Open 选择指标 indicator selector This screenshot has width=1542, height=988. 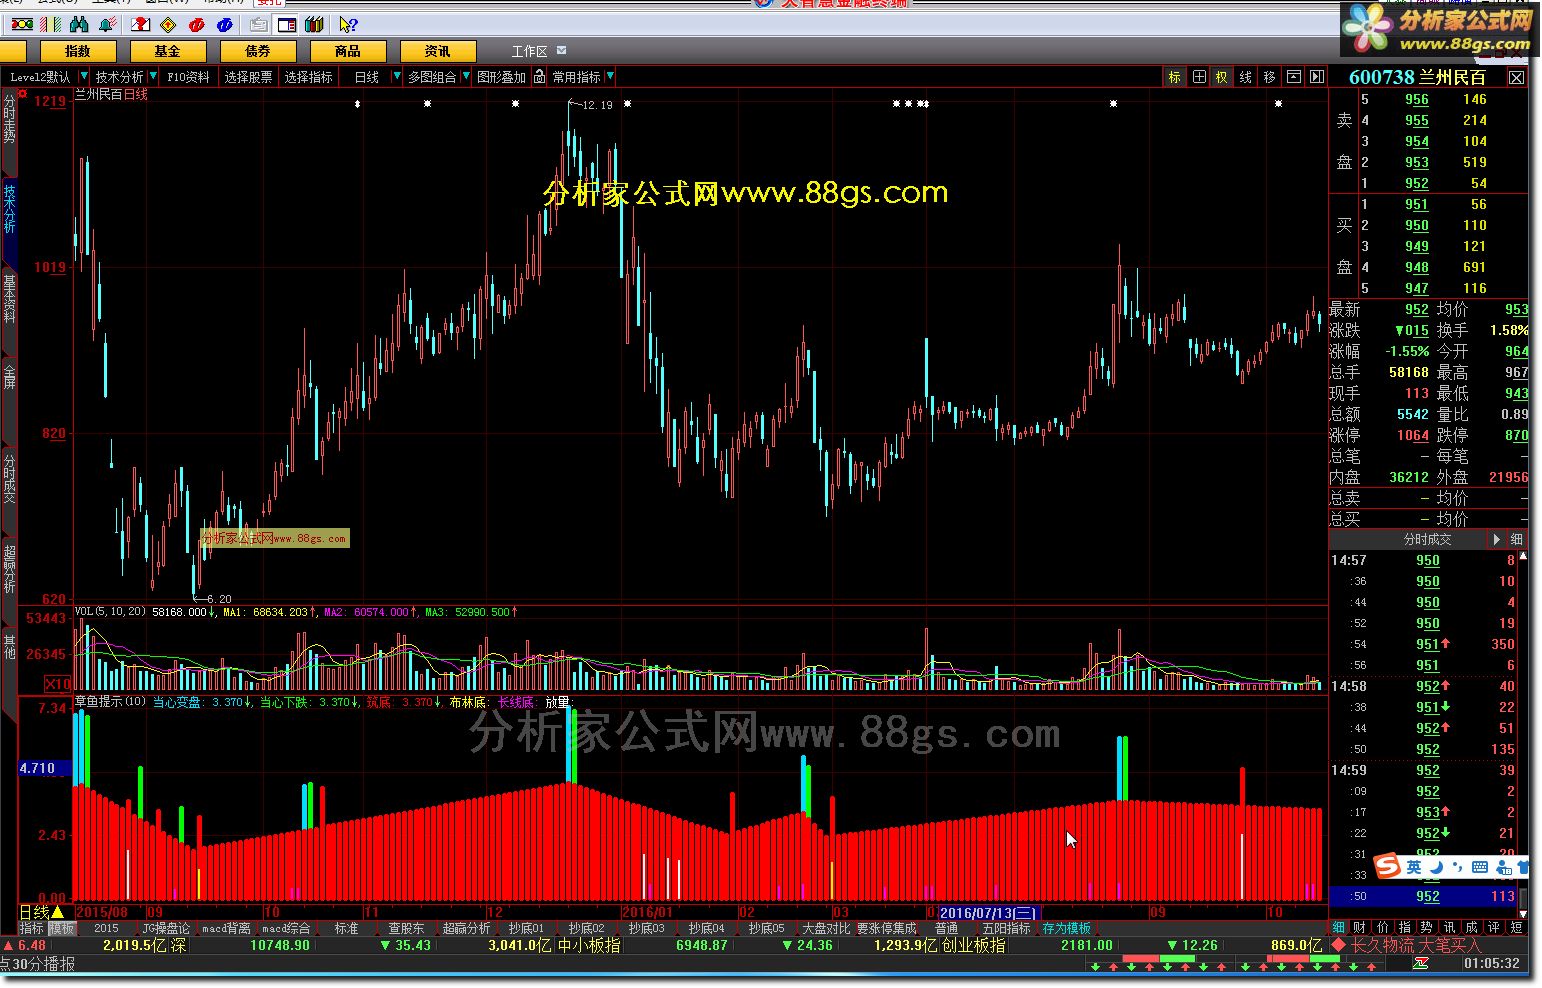tap(308, 77)
